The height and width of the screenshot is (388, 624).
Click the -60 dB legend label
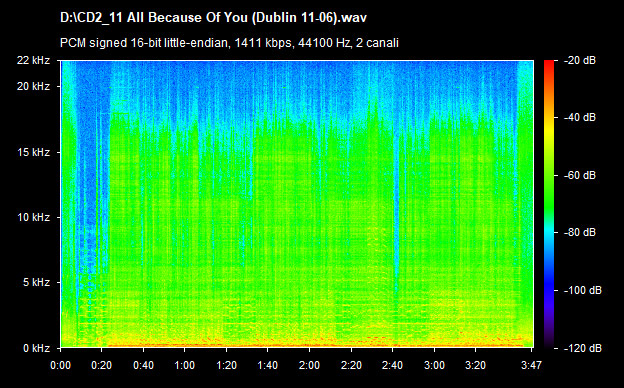click(580, 175)
